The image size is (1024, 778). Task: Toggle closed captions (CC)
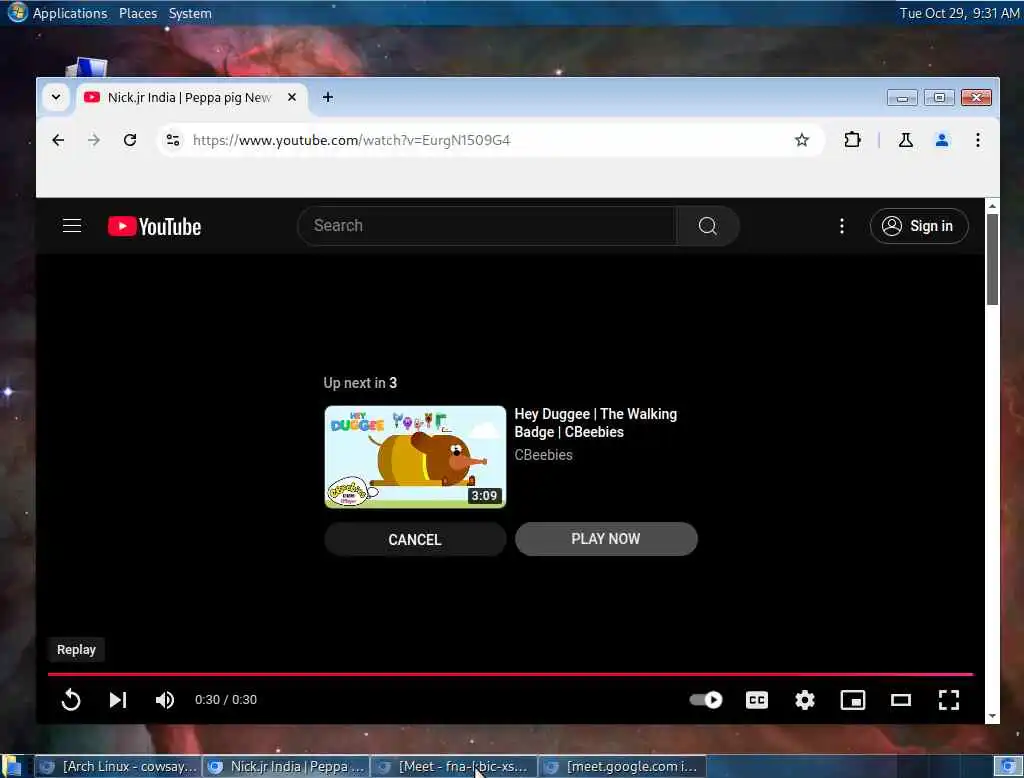coord(757,700)
